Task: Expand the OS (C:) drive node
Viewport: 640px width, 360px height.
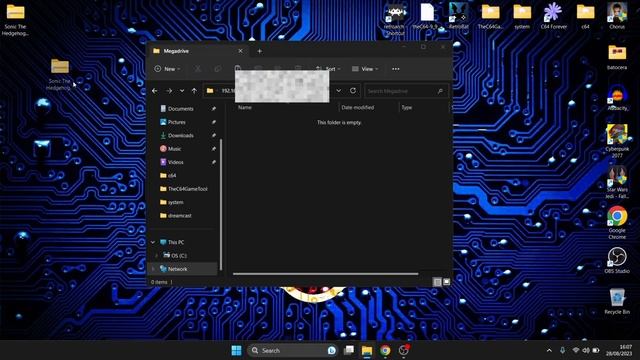Action: click(157, 256)
